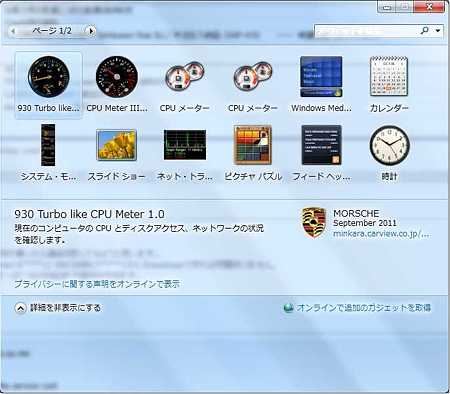The height and width of the screenshot is (394, 450).
Task: Pick the CPU メーター gadget beside CPU Meter III
Action: (x=185, y=85)
